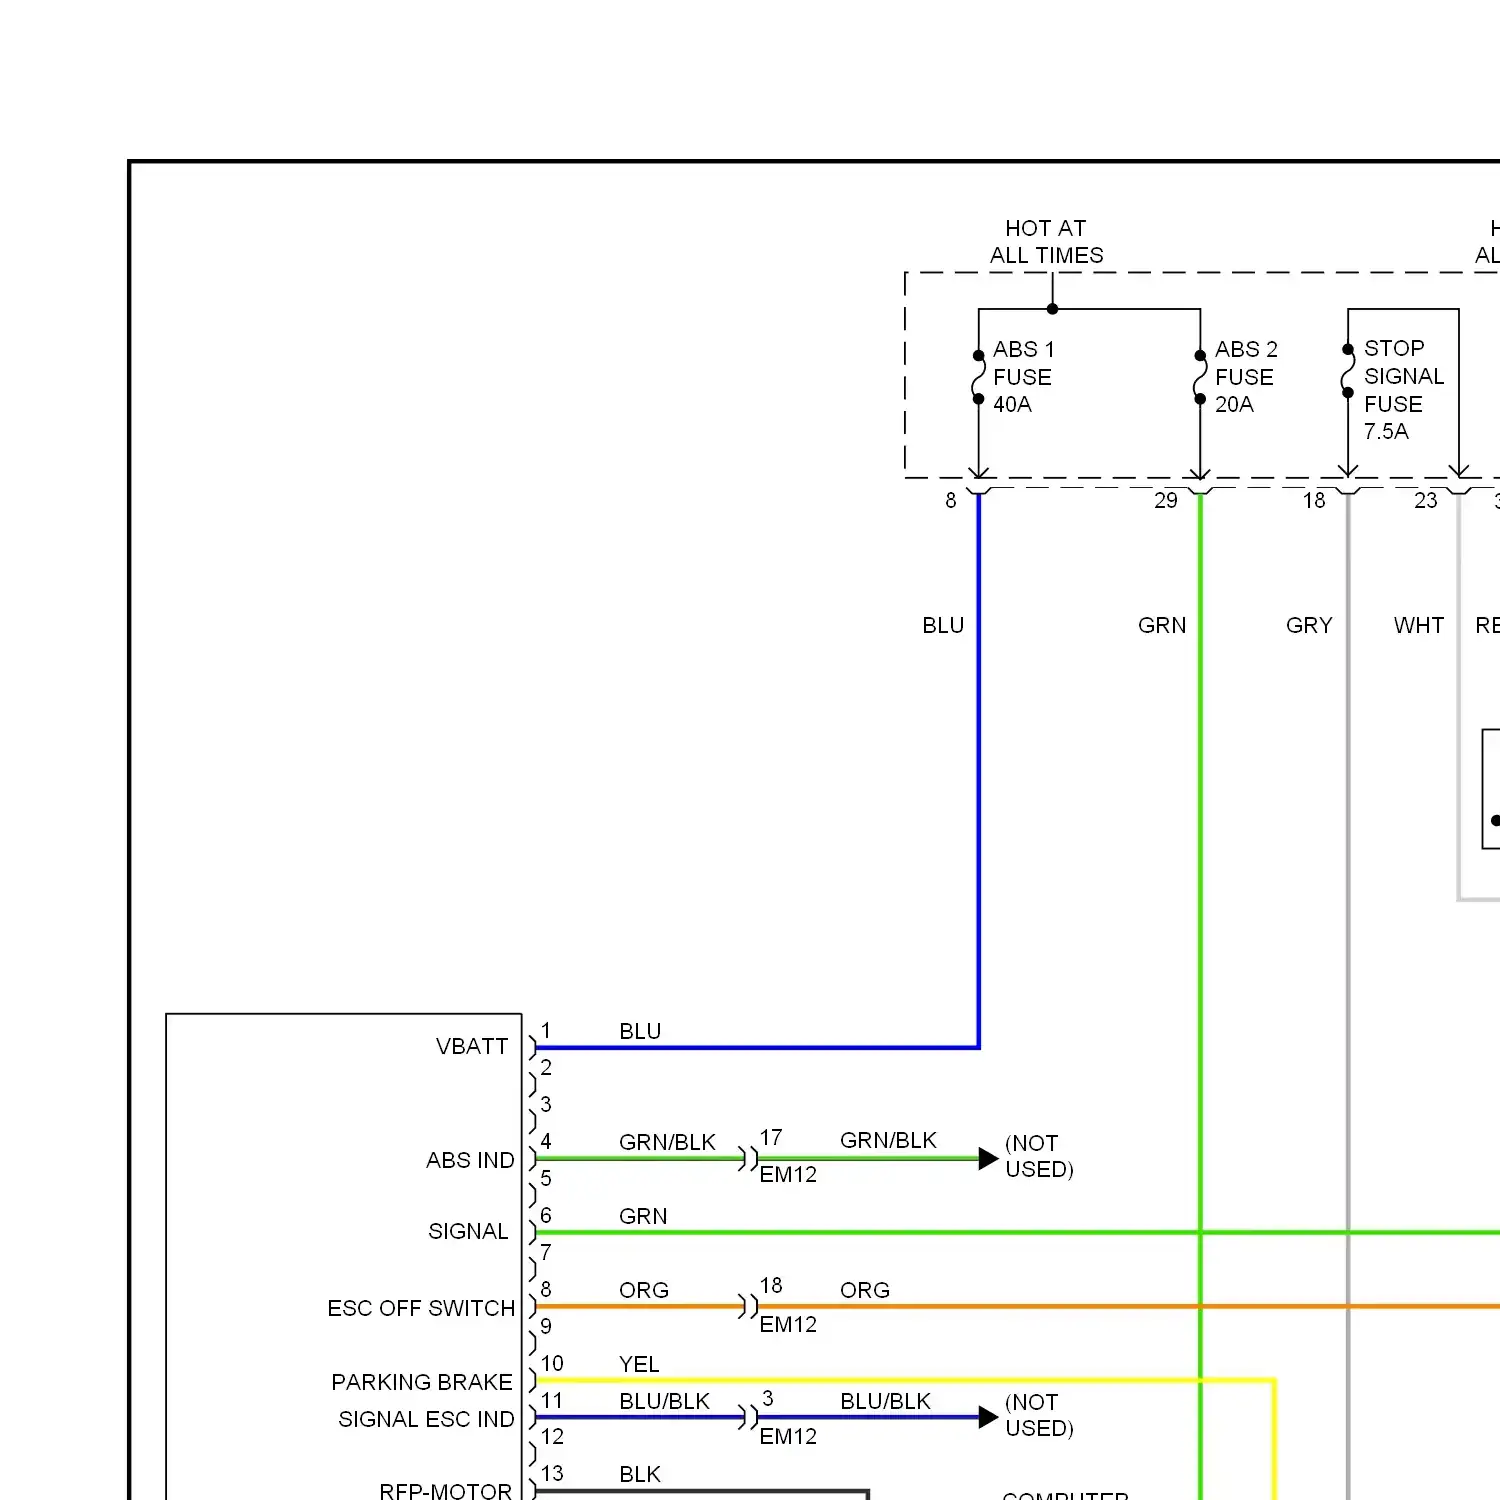This screenshot has width=1500, height=1500.
Task: Click the RFP-MOTOR label
Action: pyautogui.click(x=445, y=1491)
